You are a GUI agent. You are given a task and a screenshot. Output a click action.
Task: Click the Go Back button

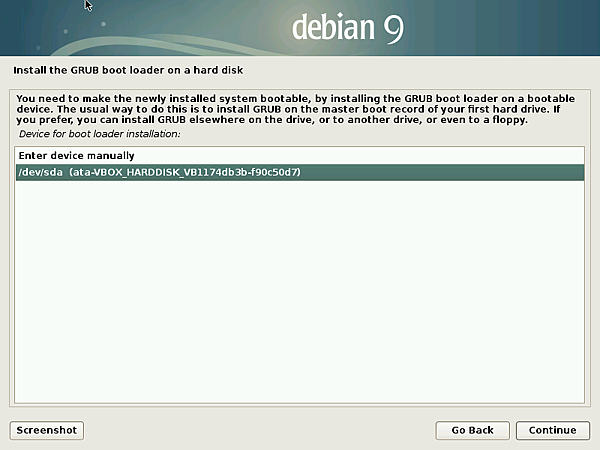472,430
